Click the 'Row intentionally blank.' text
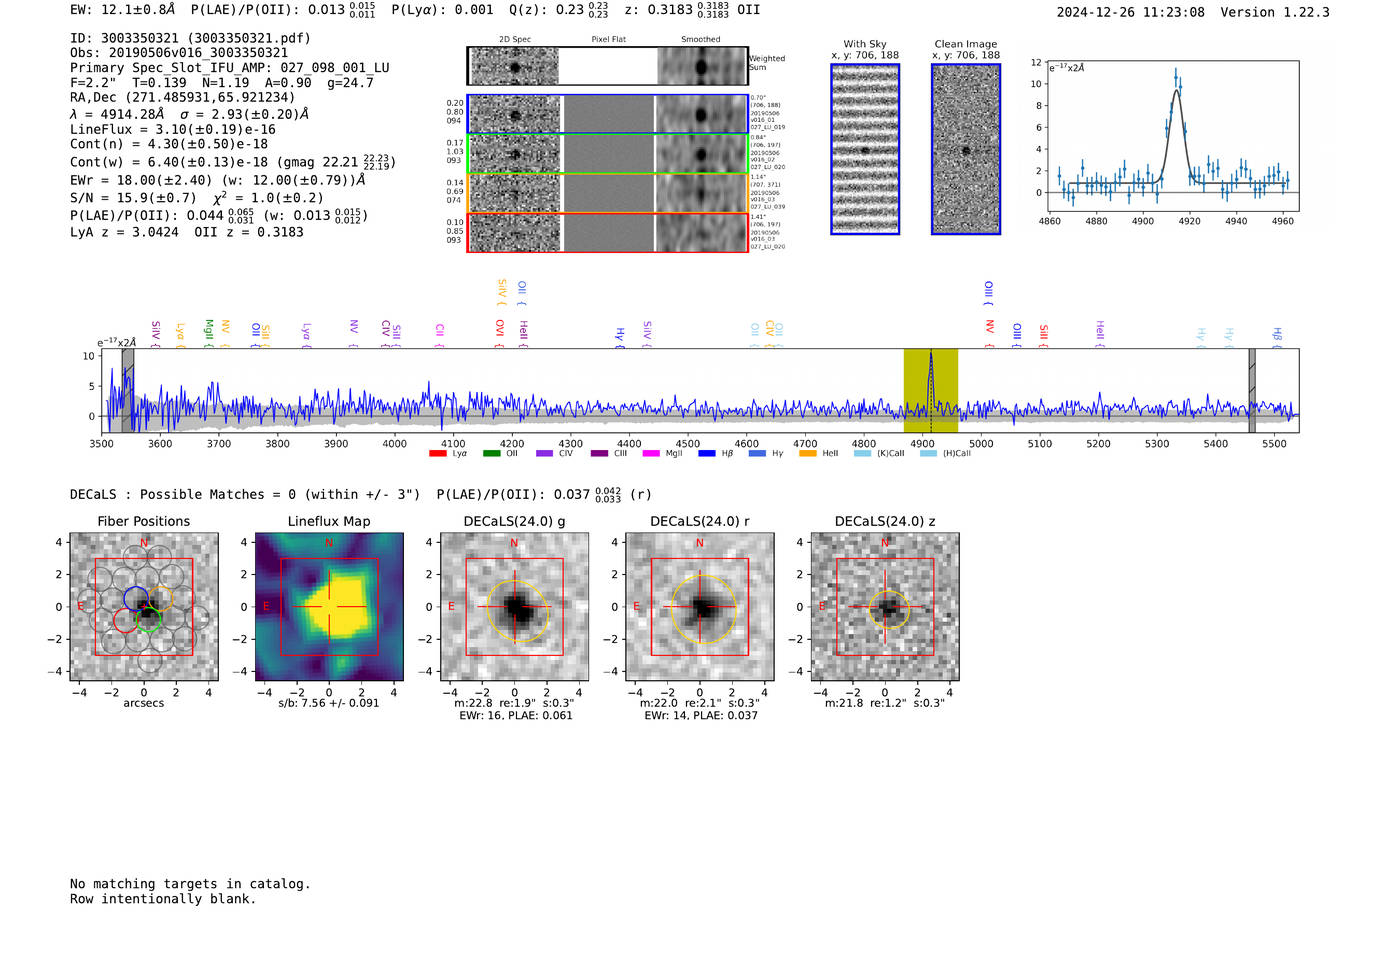The height and width of the screenshot is (953, 1400). coord(163,899)
